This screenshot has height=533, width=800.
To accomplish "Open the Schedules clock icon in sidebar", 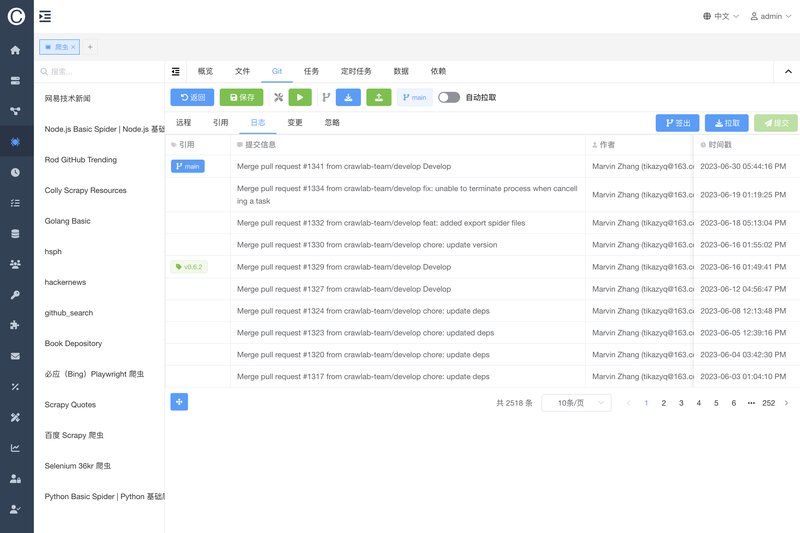I will click(x=15, y=172).
